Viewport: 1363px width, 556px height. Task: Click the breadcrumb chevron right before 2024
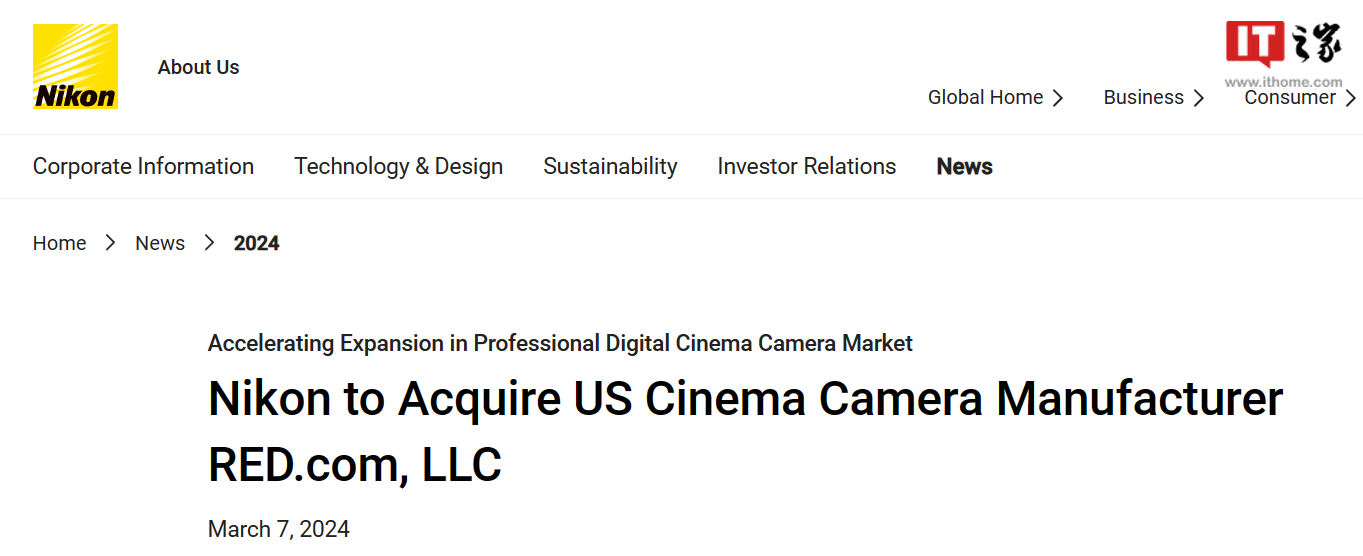tap(210, 243)
